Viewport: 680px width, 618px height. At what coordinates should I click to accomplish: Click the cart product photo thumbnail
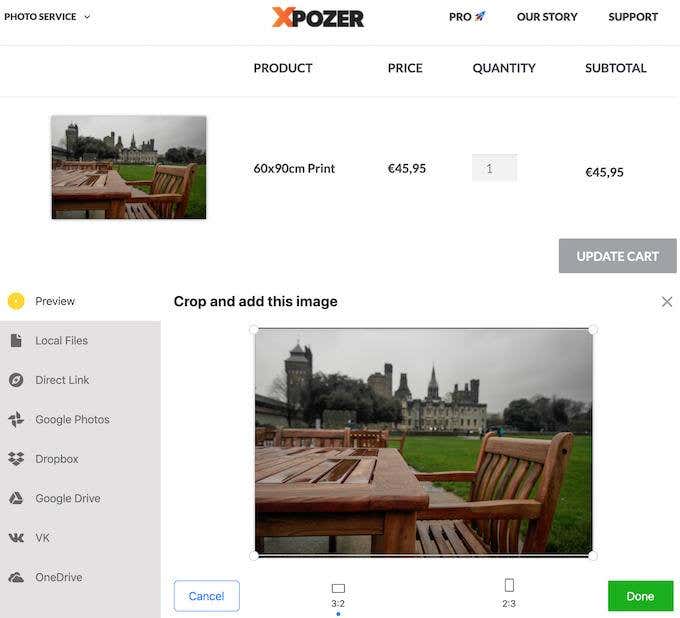click(x=129, y=167)
